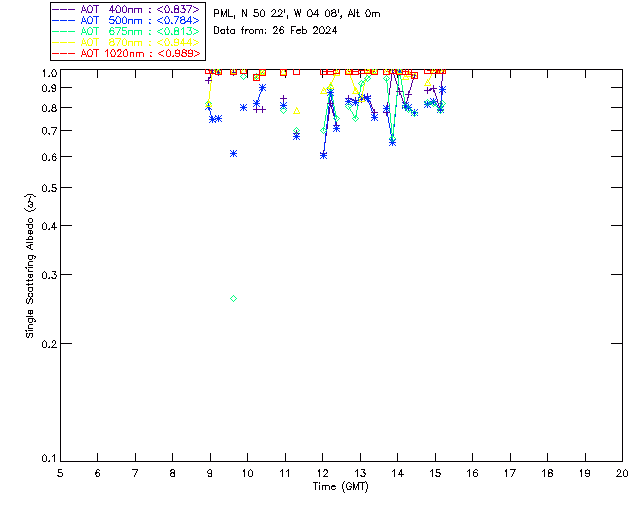The height and width of the screenshot is (512, 640).
Task: Click the y-axis tick label '0.9'
Action: tap(49, 88)
